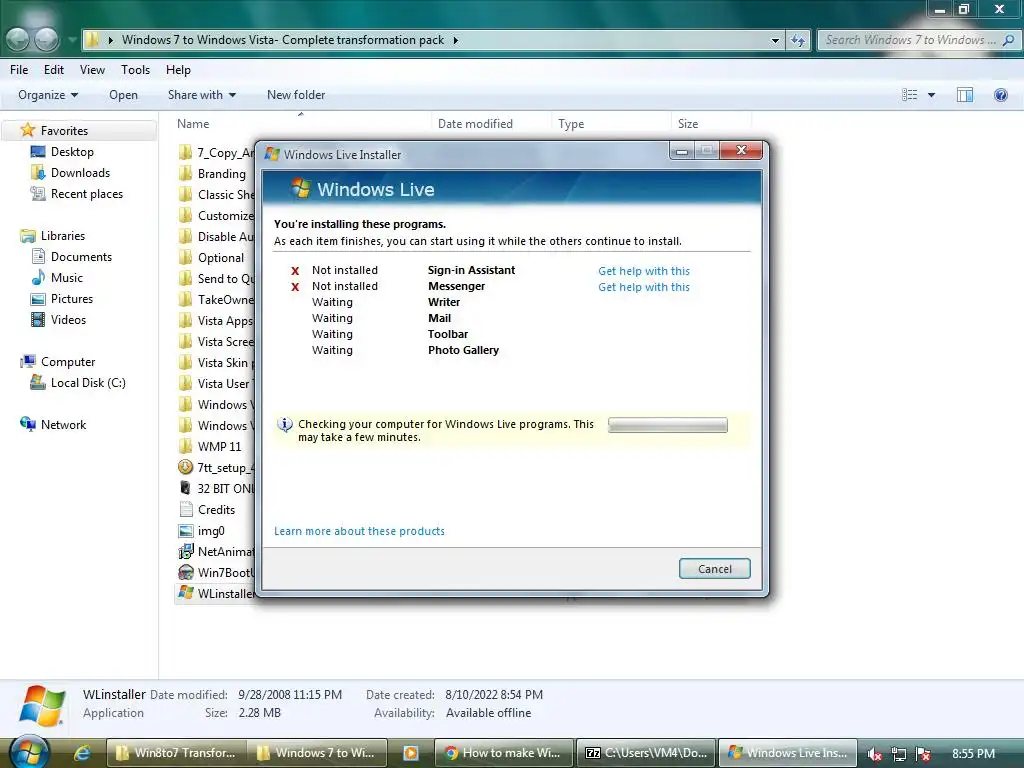Select the Credits text file icon

coord(185,509)
